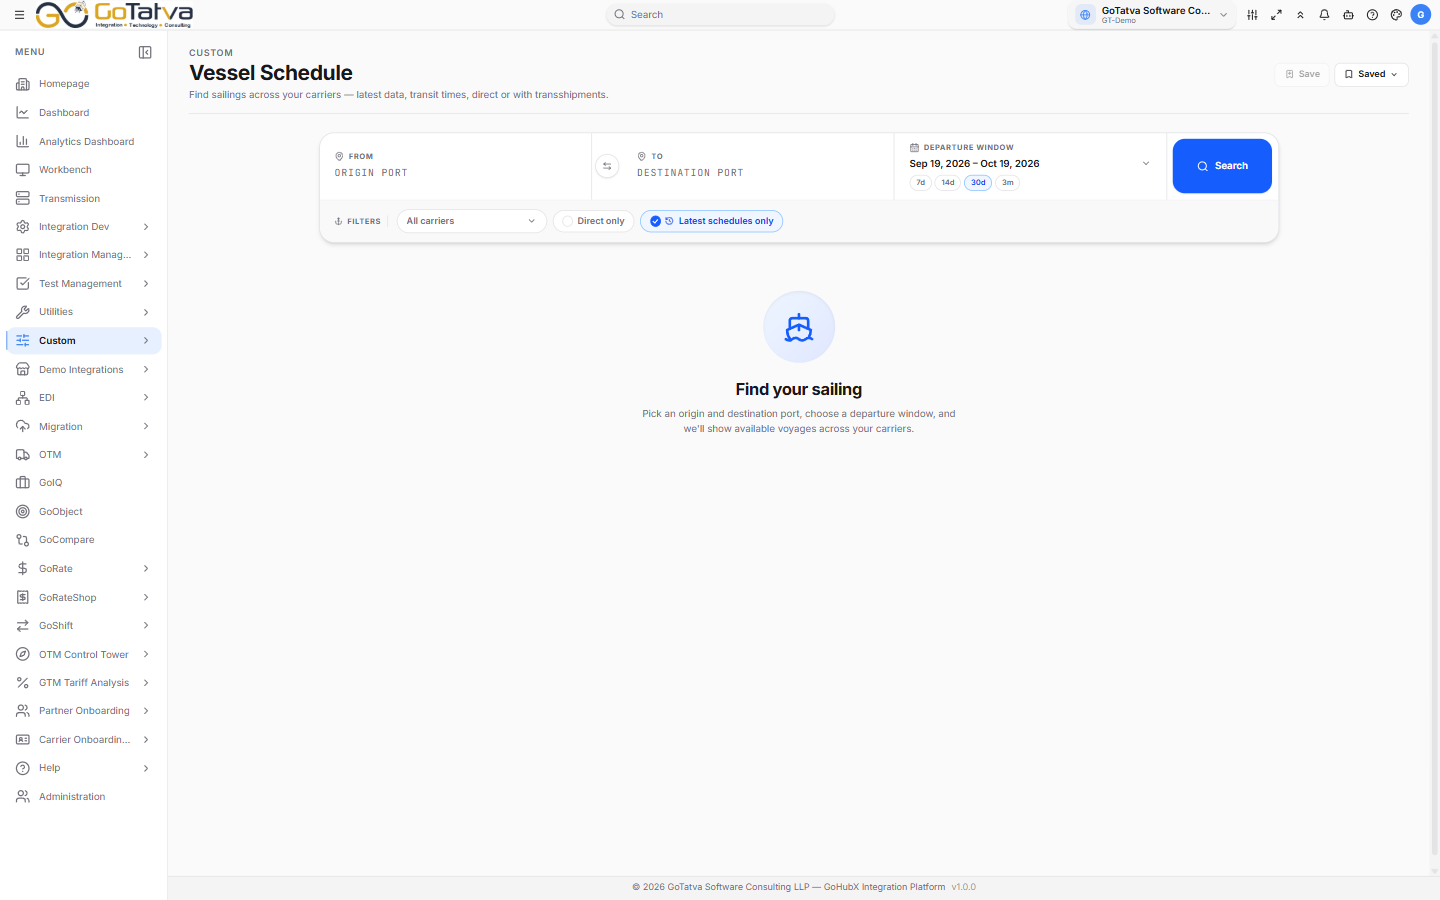Click the v1.0.0 version text in footer

tap(963, 887)
